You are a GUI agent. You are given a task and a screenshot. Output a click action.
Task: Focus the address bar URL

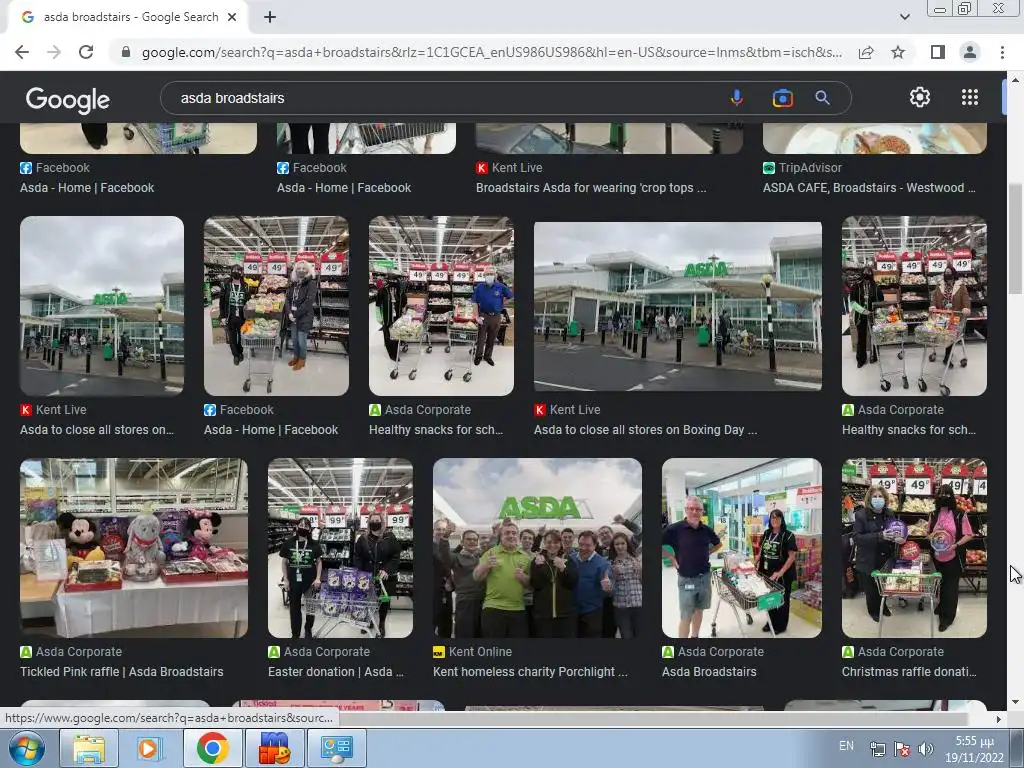(491, 52)
